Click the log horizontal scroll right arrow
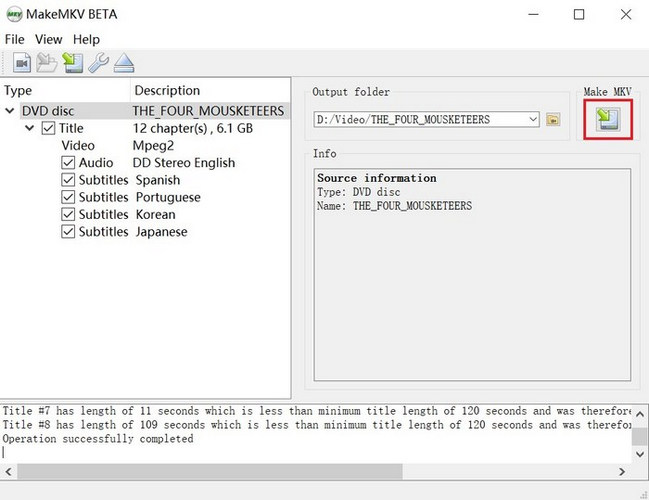 (x=622, y=471)
